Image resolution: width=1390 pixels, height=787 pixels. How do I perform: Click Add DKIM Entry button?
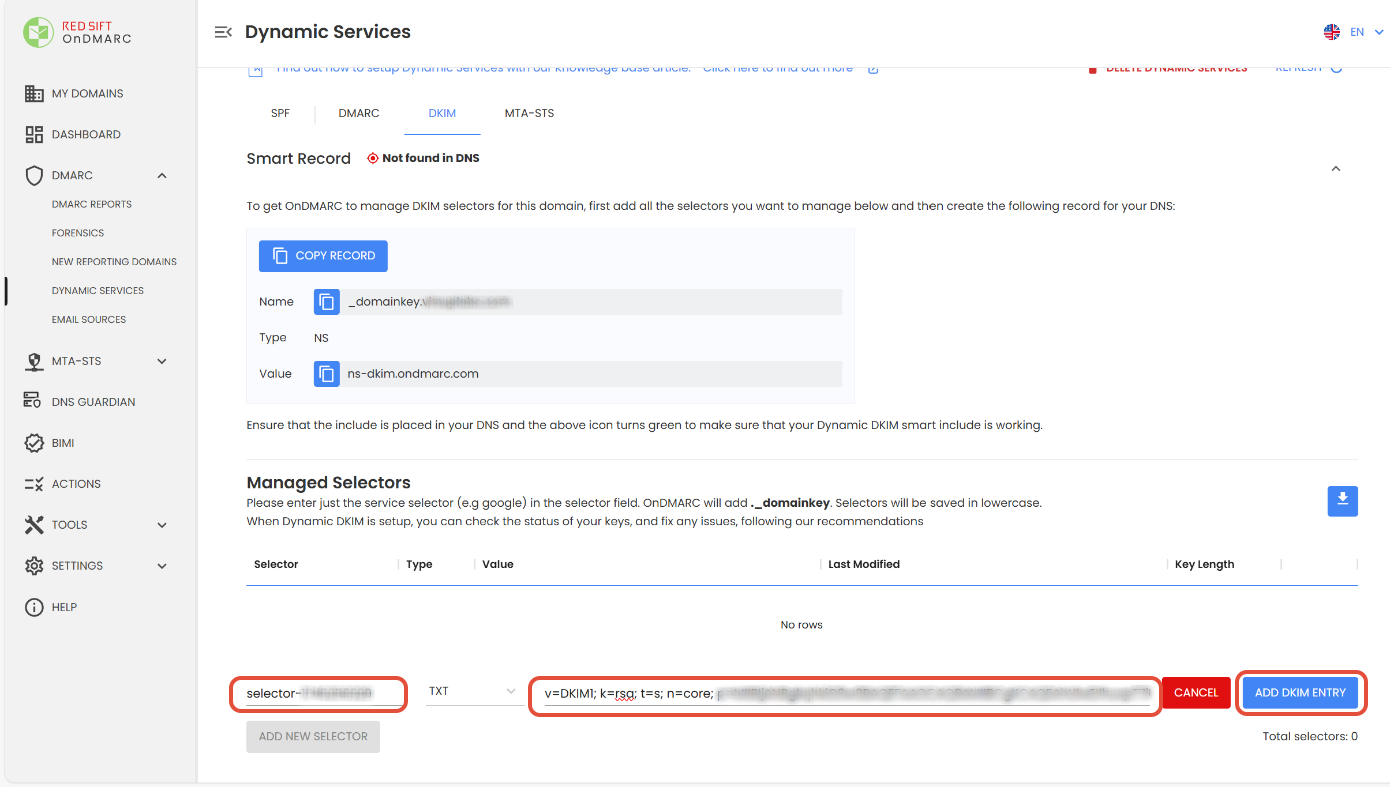tap(1300, 693)
